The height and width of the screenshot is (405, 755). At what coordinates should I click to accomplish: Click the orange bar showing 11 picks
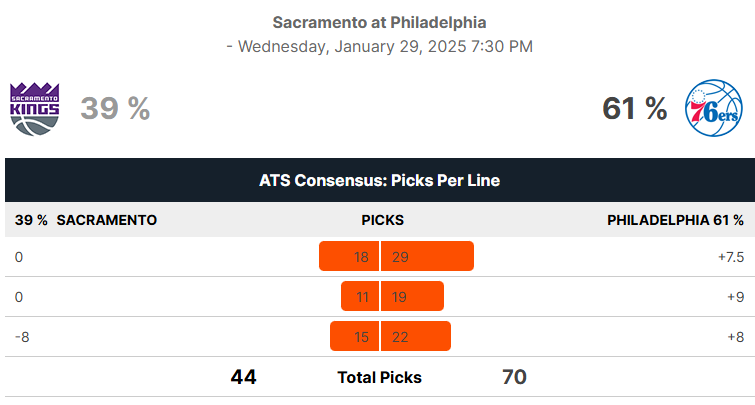(x=360, y=296)
